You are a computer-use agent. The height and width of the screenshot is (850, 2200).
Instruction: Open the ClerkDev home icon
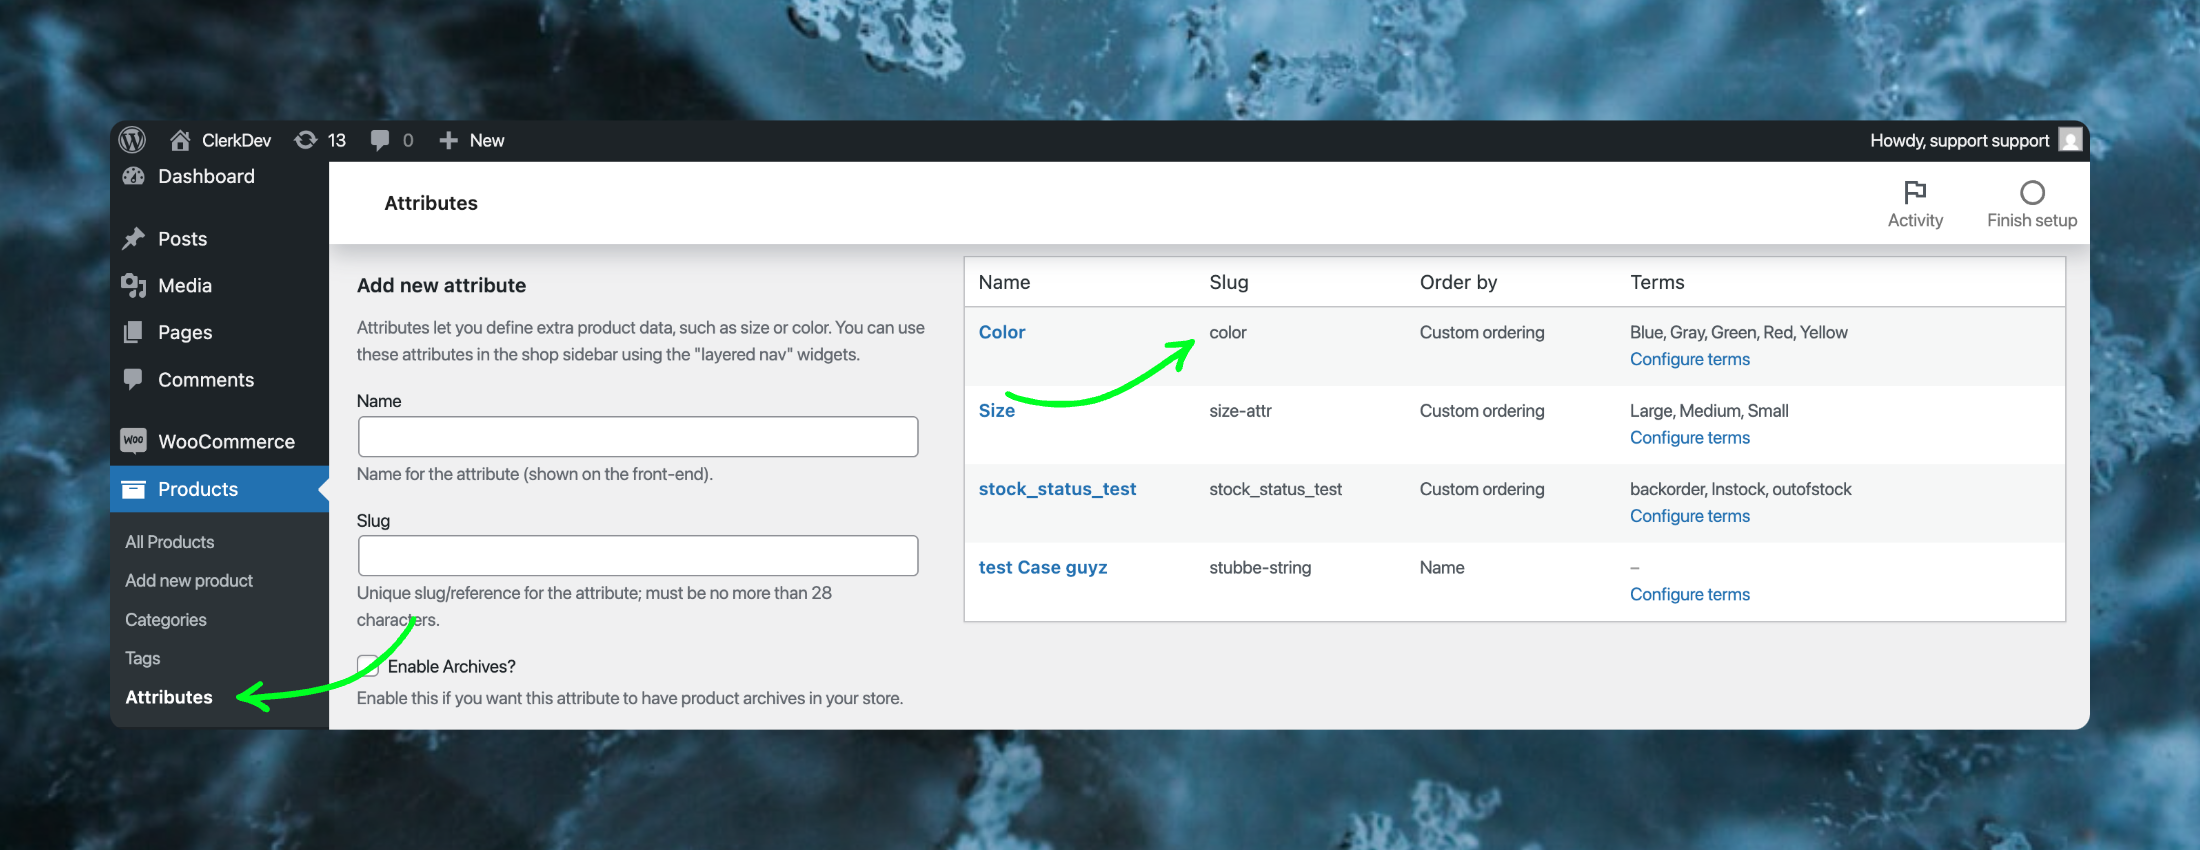(x=180, y=140)
